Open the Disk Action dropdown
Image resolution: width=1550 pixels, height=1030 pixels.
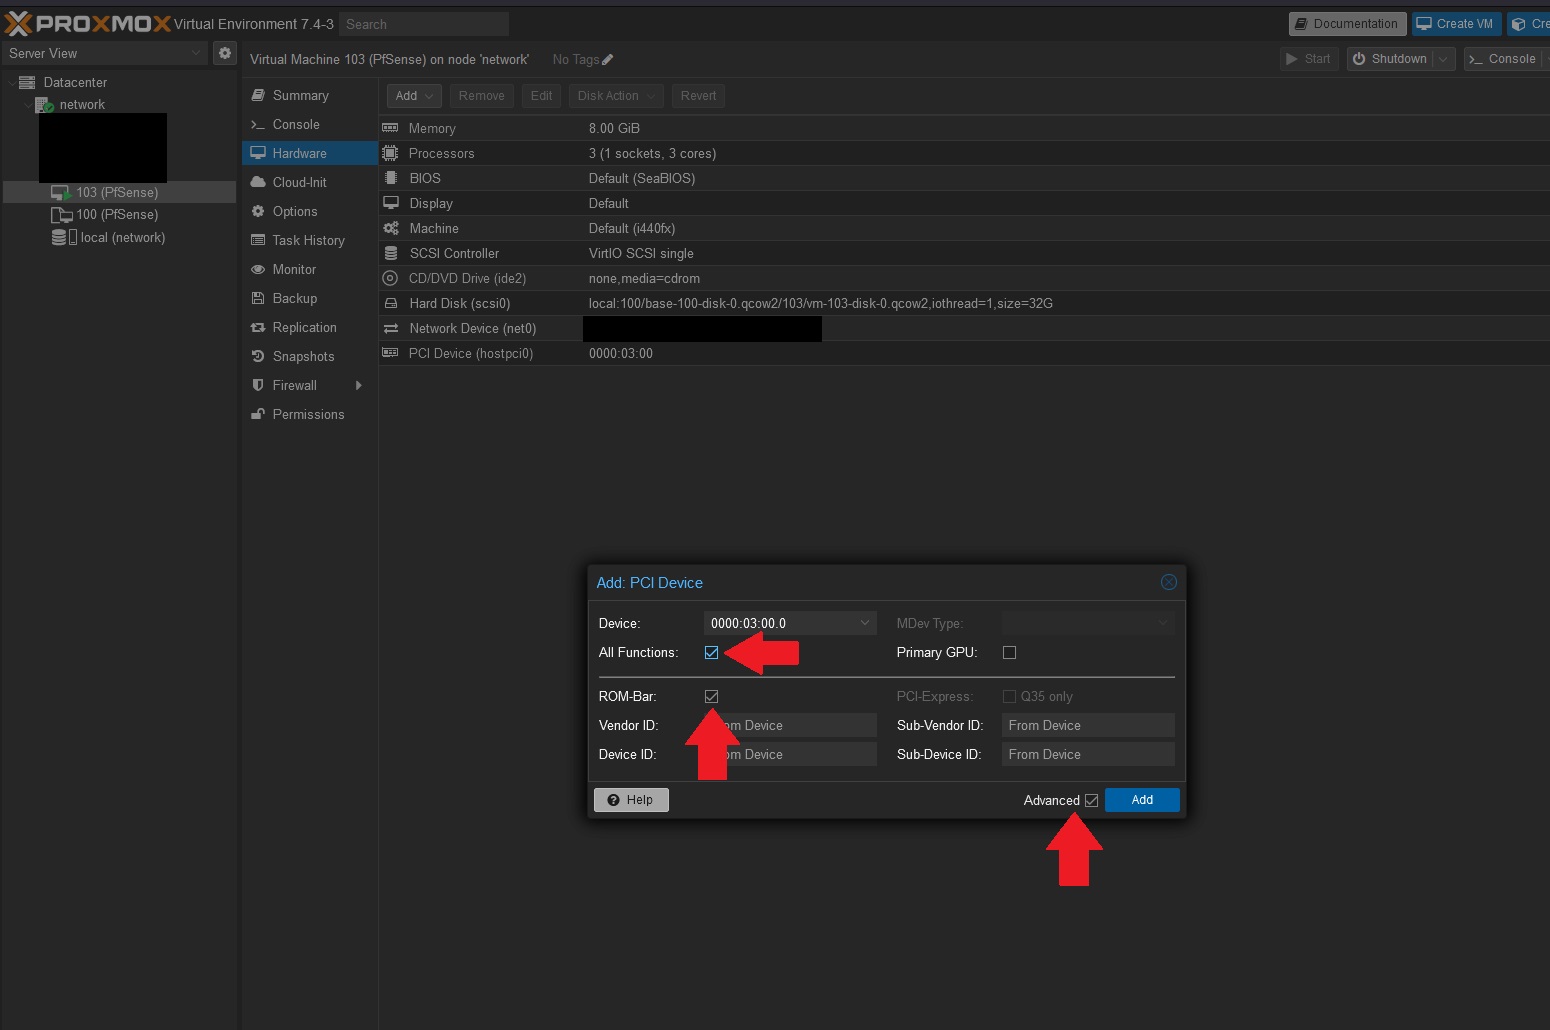point(616,96)
